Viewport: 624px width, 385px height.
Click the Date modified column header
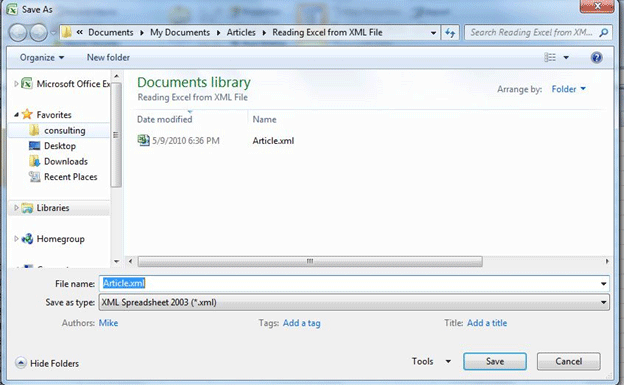tap(164, 119)
